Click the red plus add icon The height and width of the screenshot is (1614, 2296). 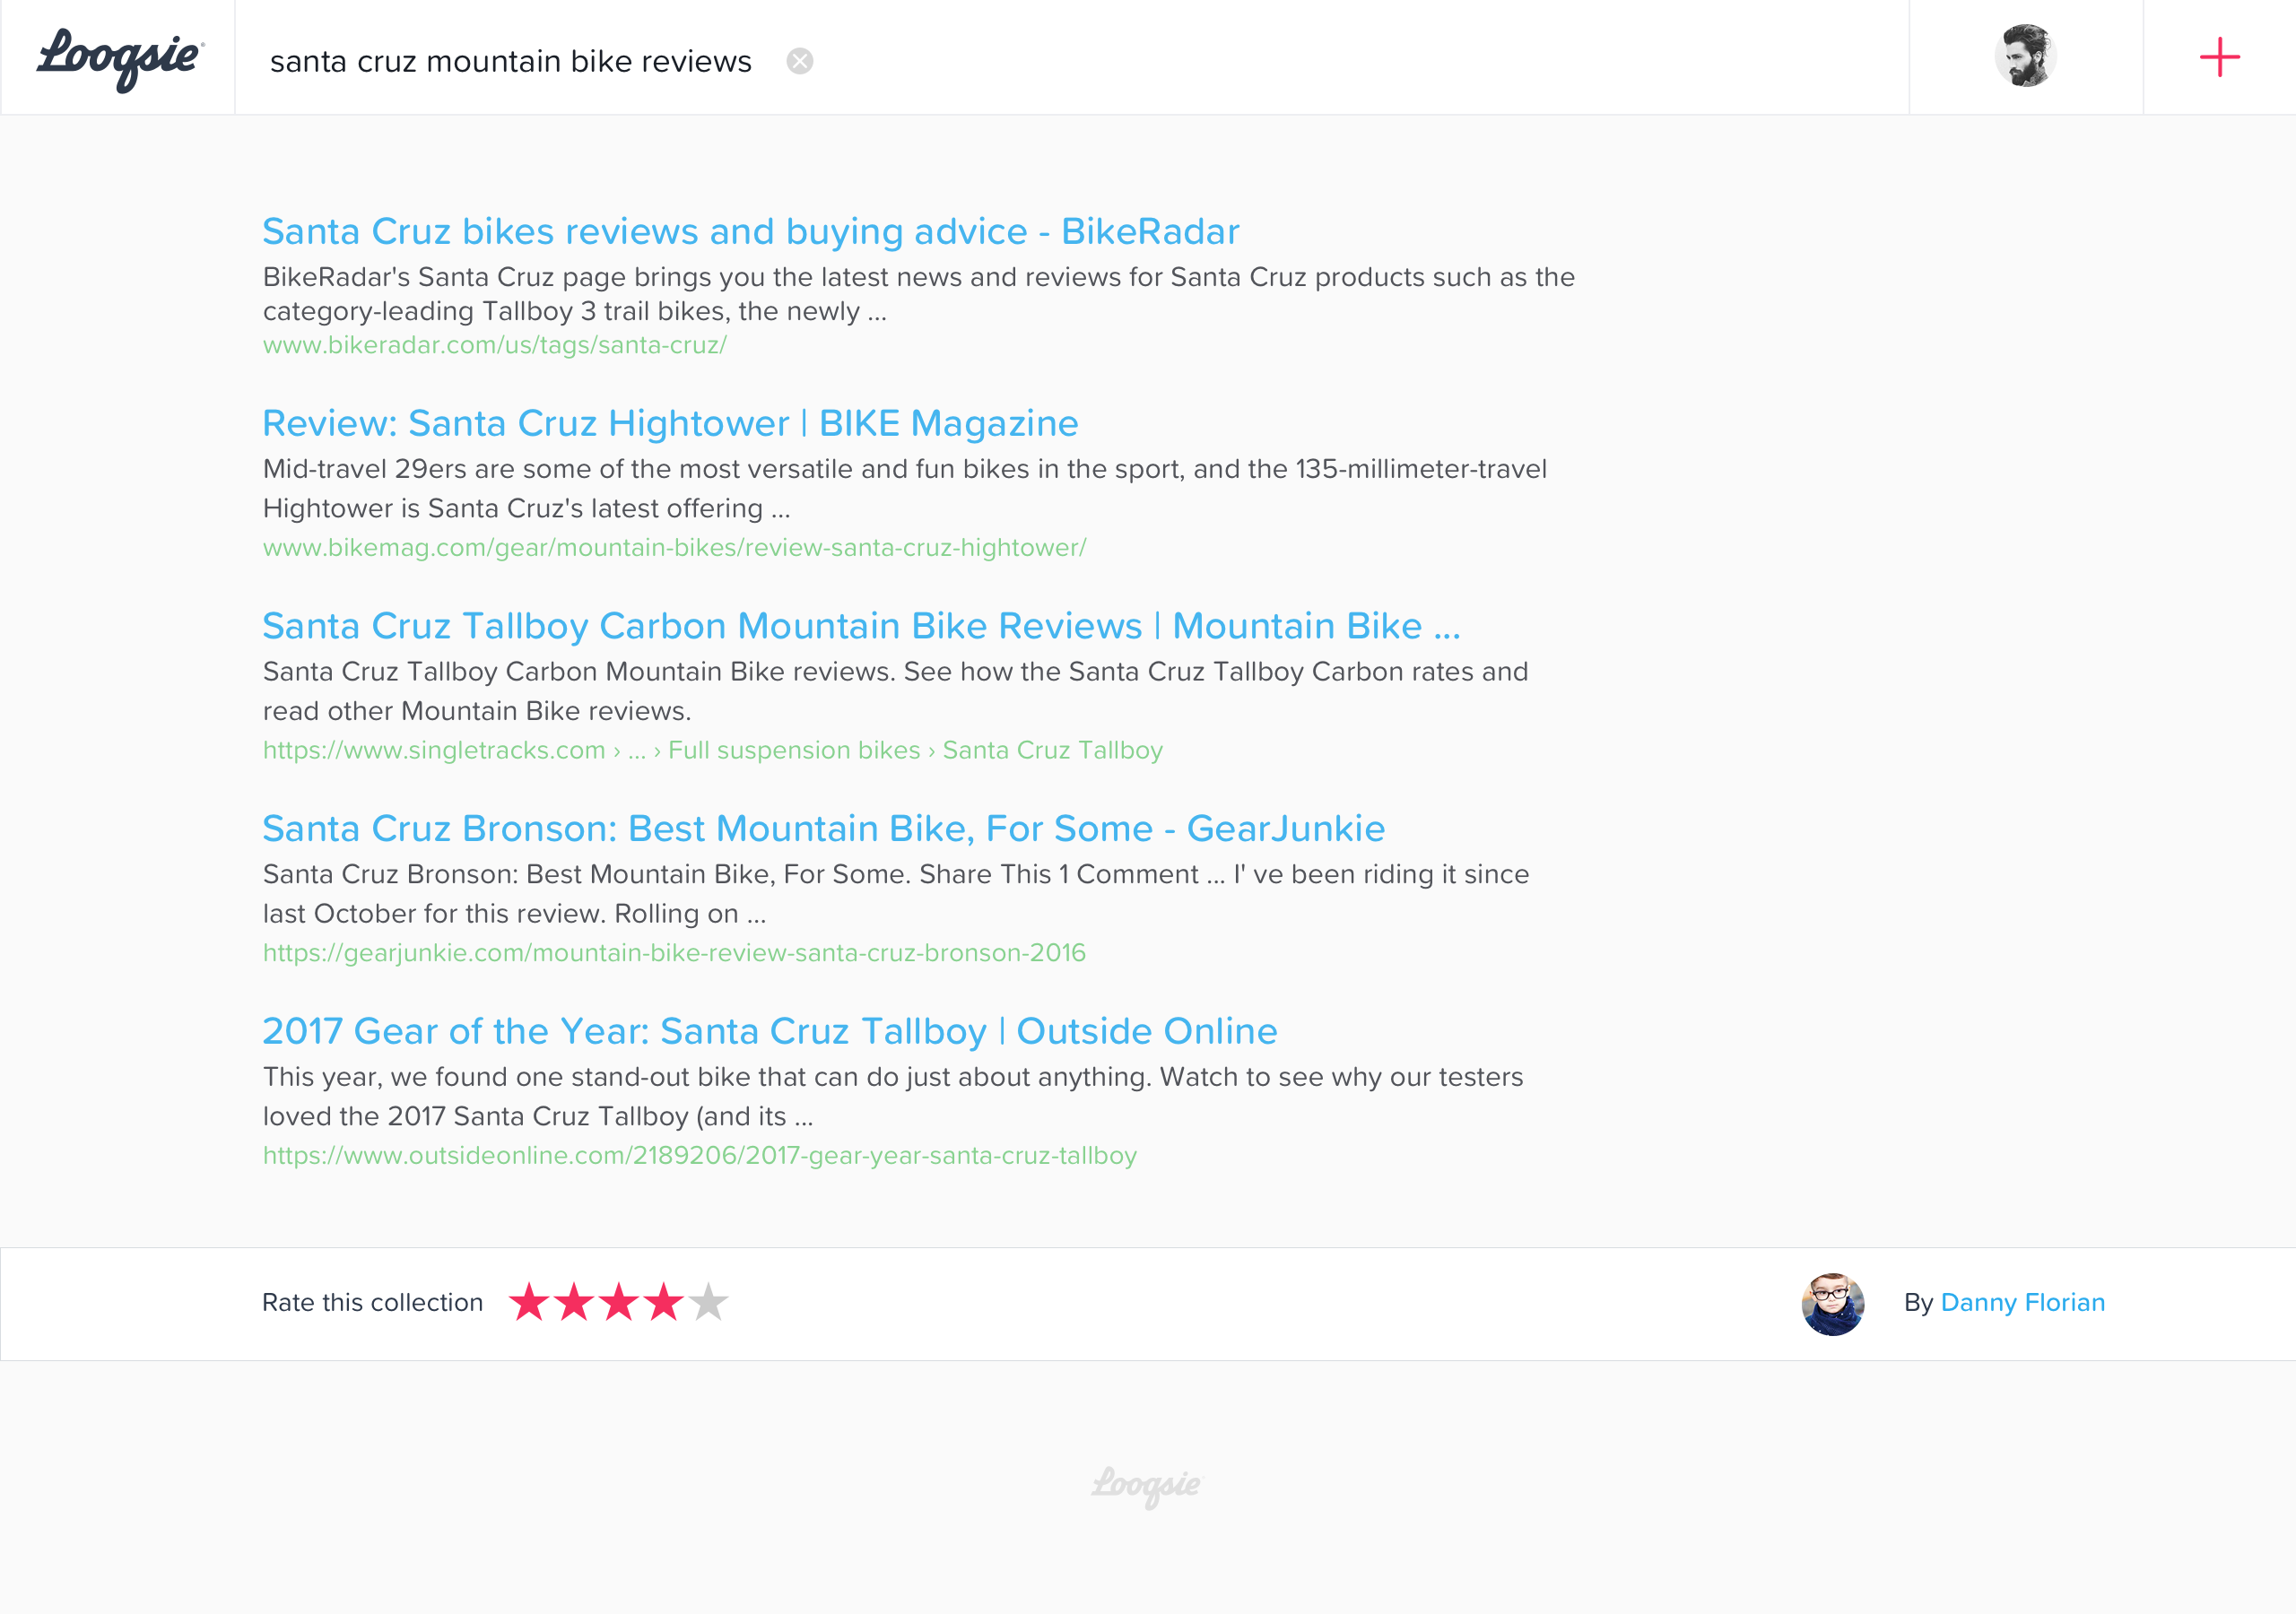2219,58
